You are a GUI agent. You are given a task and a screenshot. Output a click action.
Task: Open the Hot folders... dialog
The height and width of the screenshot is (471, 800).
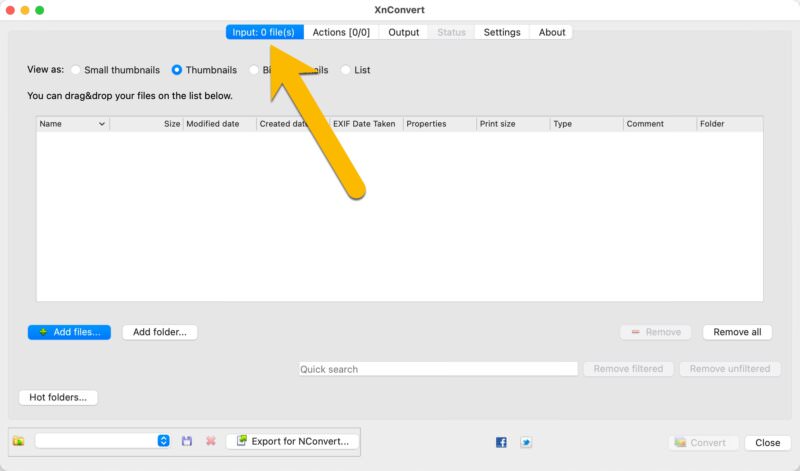pos(58,398)
